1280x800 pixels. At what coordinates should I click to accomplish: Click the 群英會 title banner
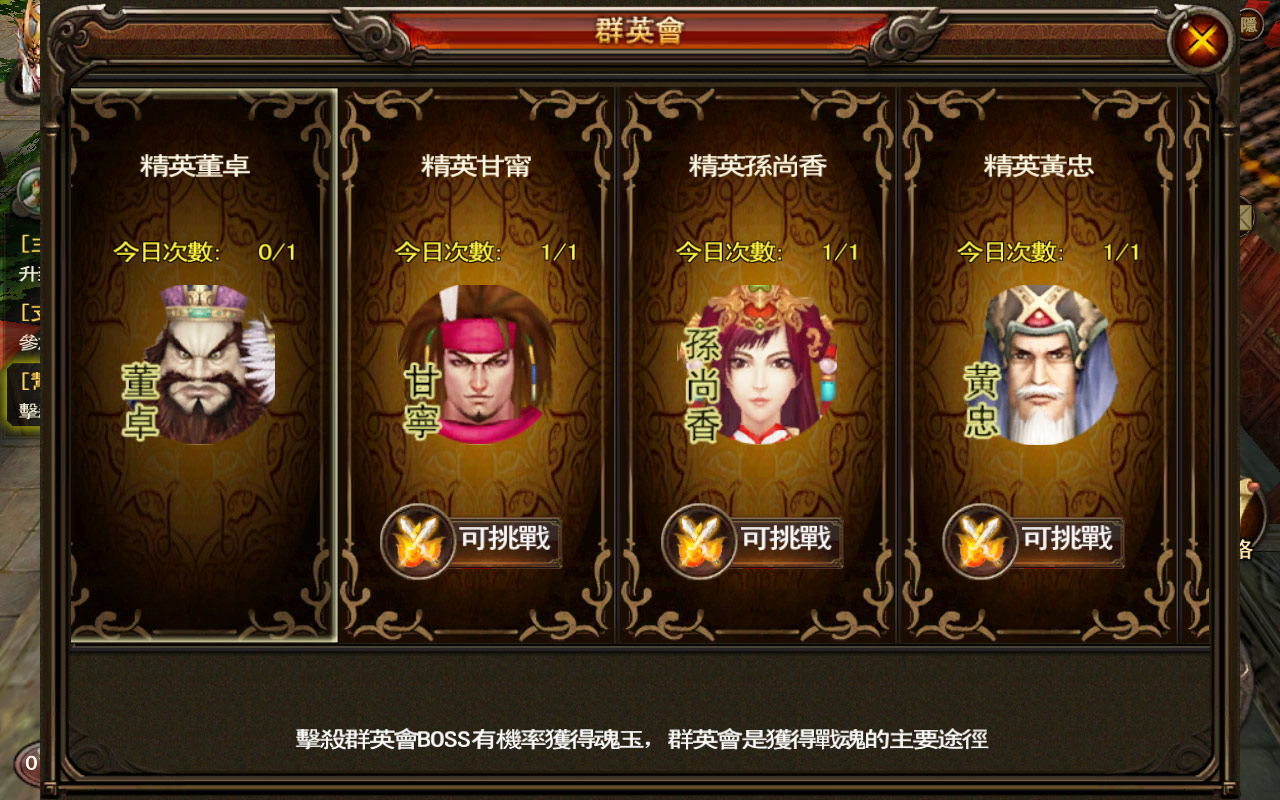coord(640,31)
